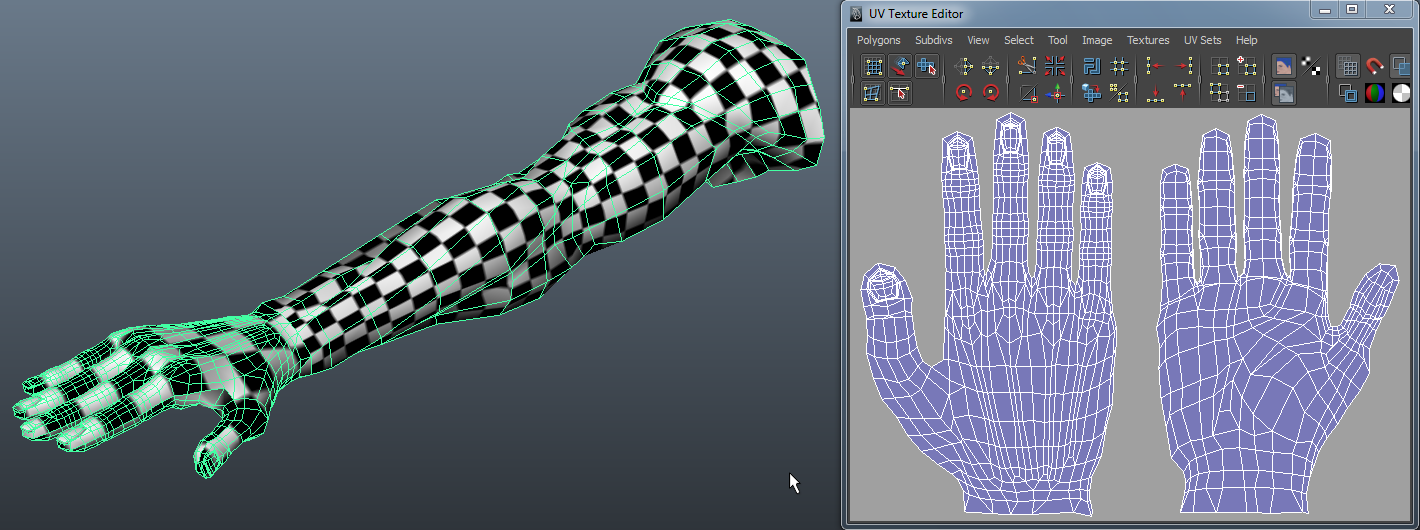Show RGB channels using colored sphere icon
The image size is (1420, 530).
[1375, 93]
